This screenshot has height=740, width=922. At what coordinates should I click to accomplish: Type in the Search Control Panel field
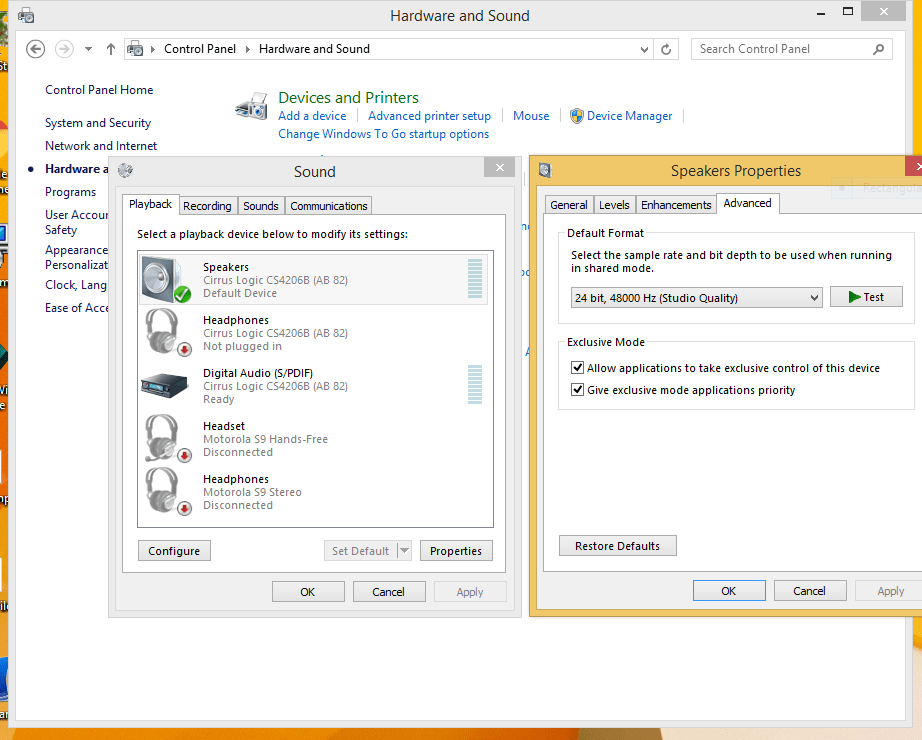click(x=780, y=48)
